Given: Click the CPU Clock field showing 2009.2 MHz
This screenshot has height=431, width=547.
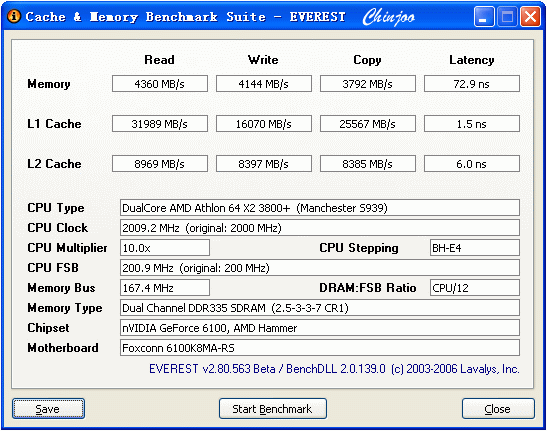Looking at the screenshot, I should 320,228.
